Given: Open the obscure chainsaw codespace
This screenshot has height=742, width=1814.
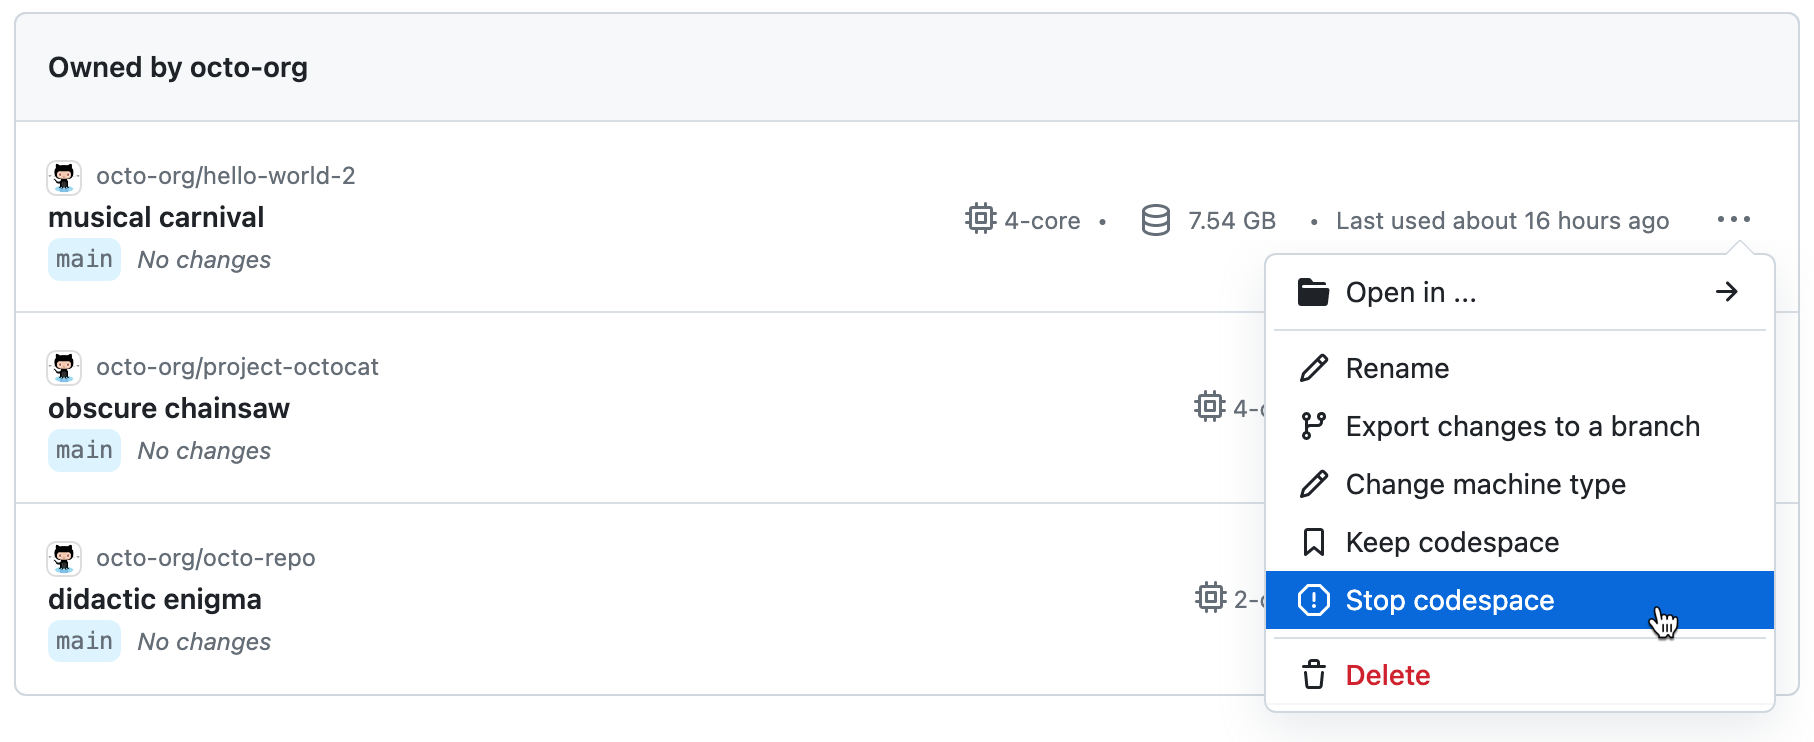Looking at the screenshot, I should click(x=169, y=408).
